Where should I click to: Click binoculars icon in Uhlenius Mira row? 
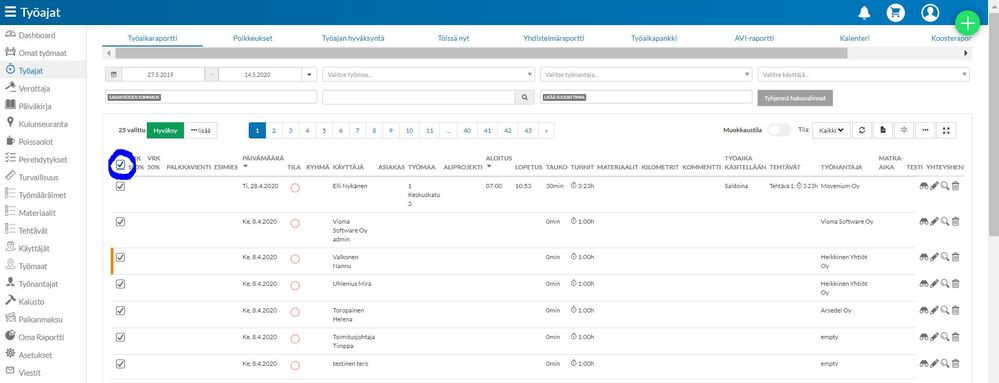923,284
